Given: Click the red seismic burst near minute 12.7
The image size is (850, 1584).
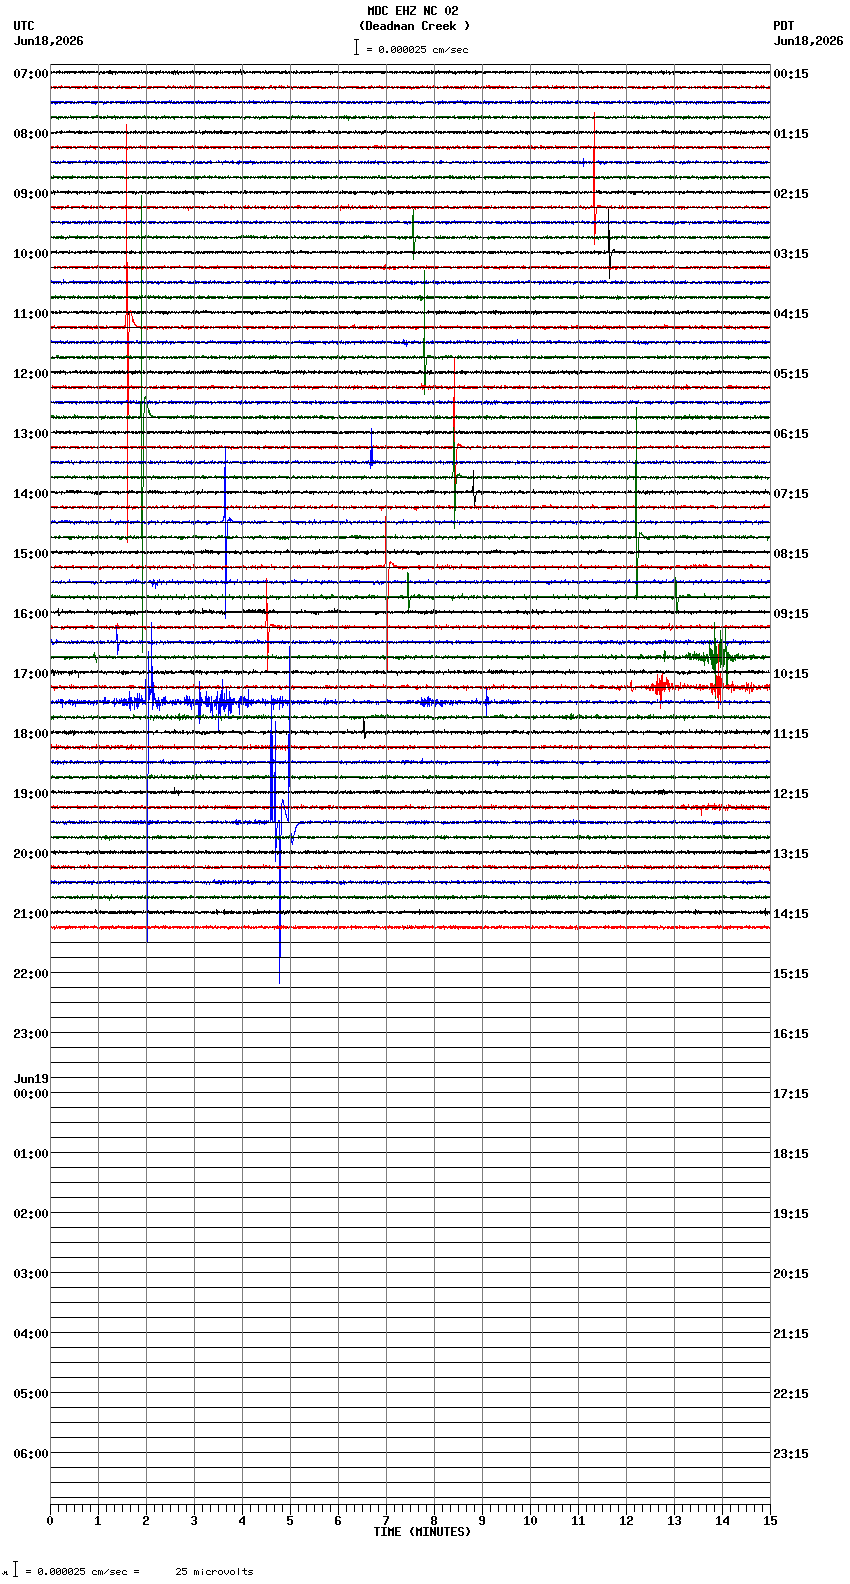Looking at the screenshot, I should pyautogui.click(x=660, y=687).
